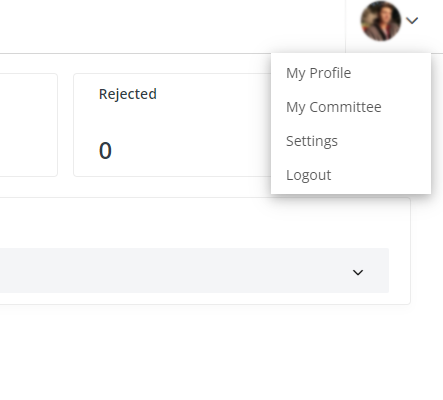
Task: Select the Rejected count value 0
Action: point(105,150)
